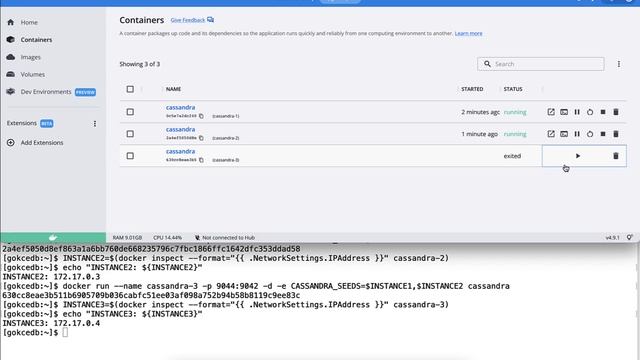Click the Not connected to Hub indicator

(224, 238)
